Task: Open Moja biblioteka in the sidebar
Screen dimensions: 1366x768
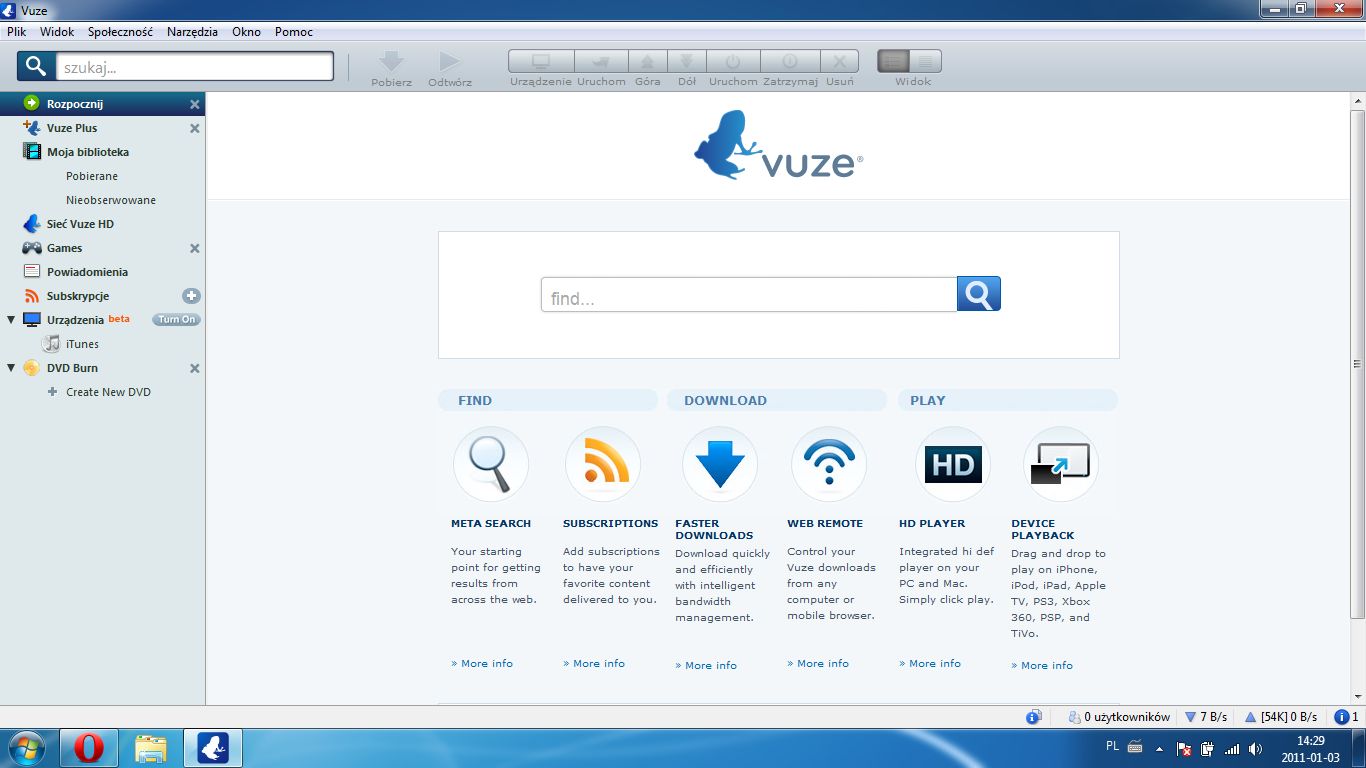Action: coord(88,152)
